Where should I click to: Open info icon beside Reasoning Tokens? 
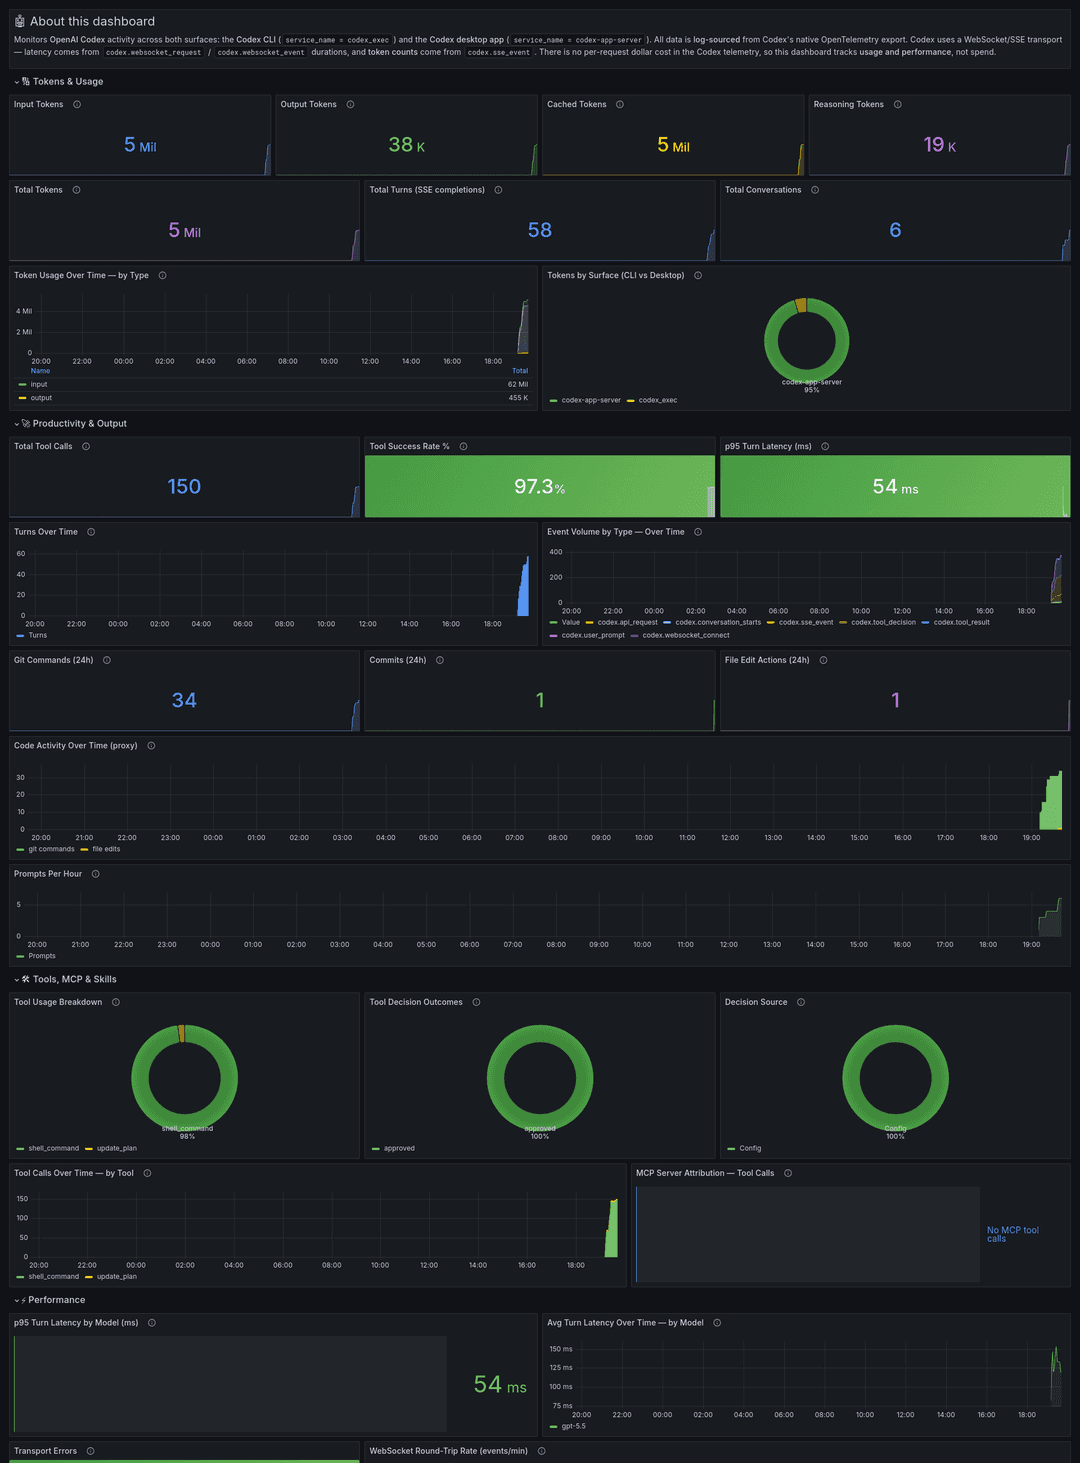(897, 104)
